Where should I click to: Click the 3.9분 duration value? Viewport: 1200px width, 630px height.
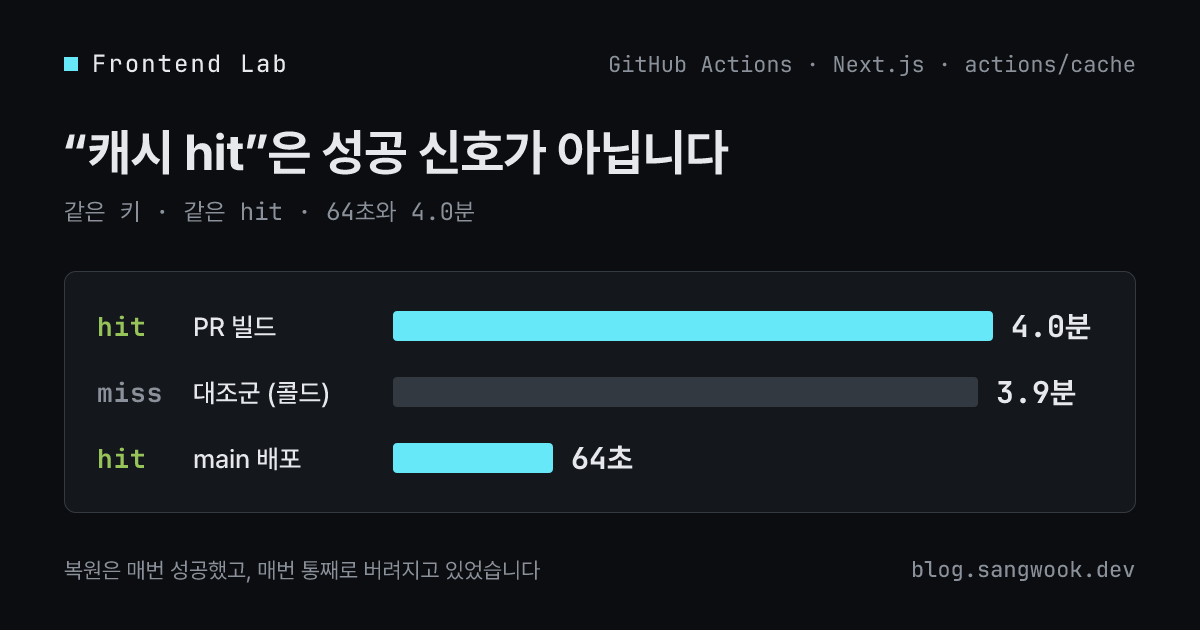click(1035, 393)
